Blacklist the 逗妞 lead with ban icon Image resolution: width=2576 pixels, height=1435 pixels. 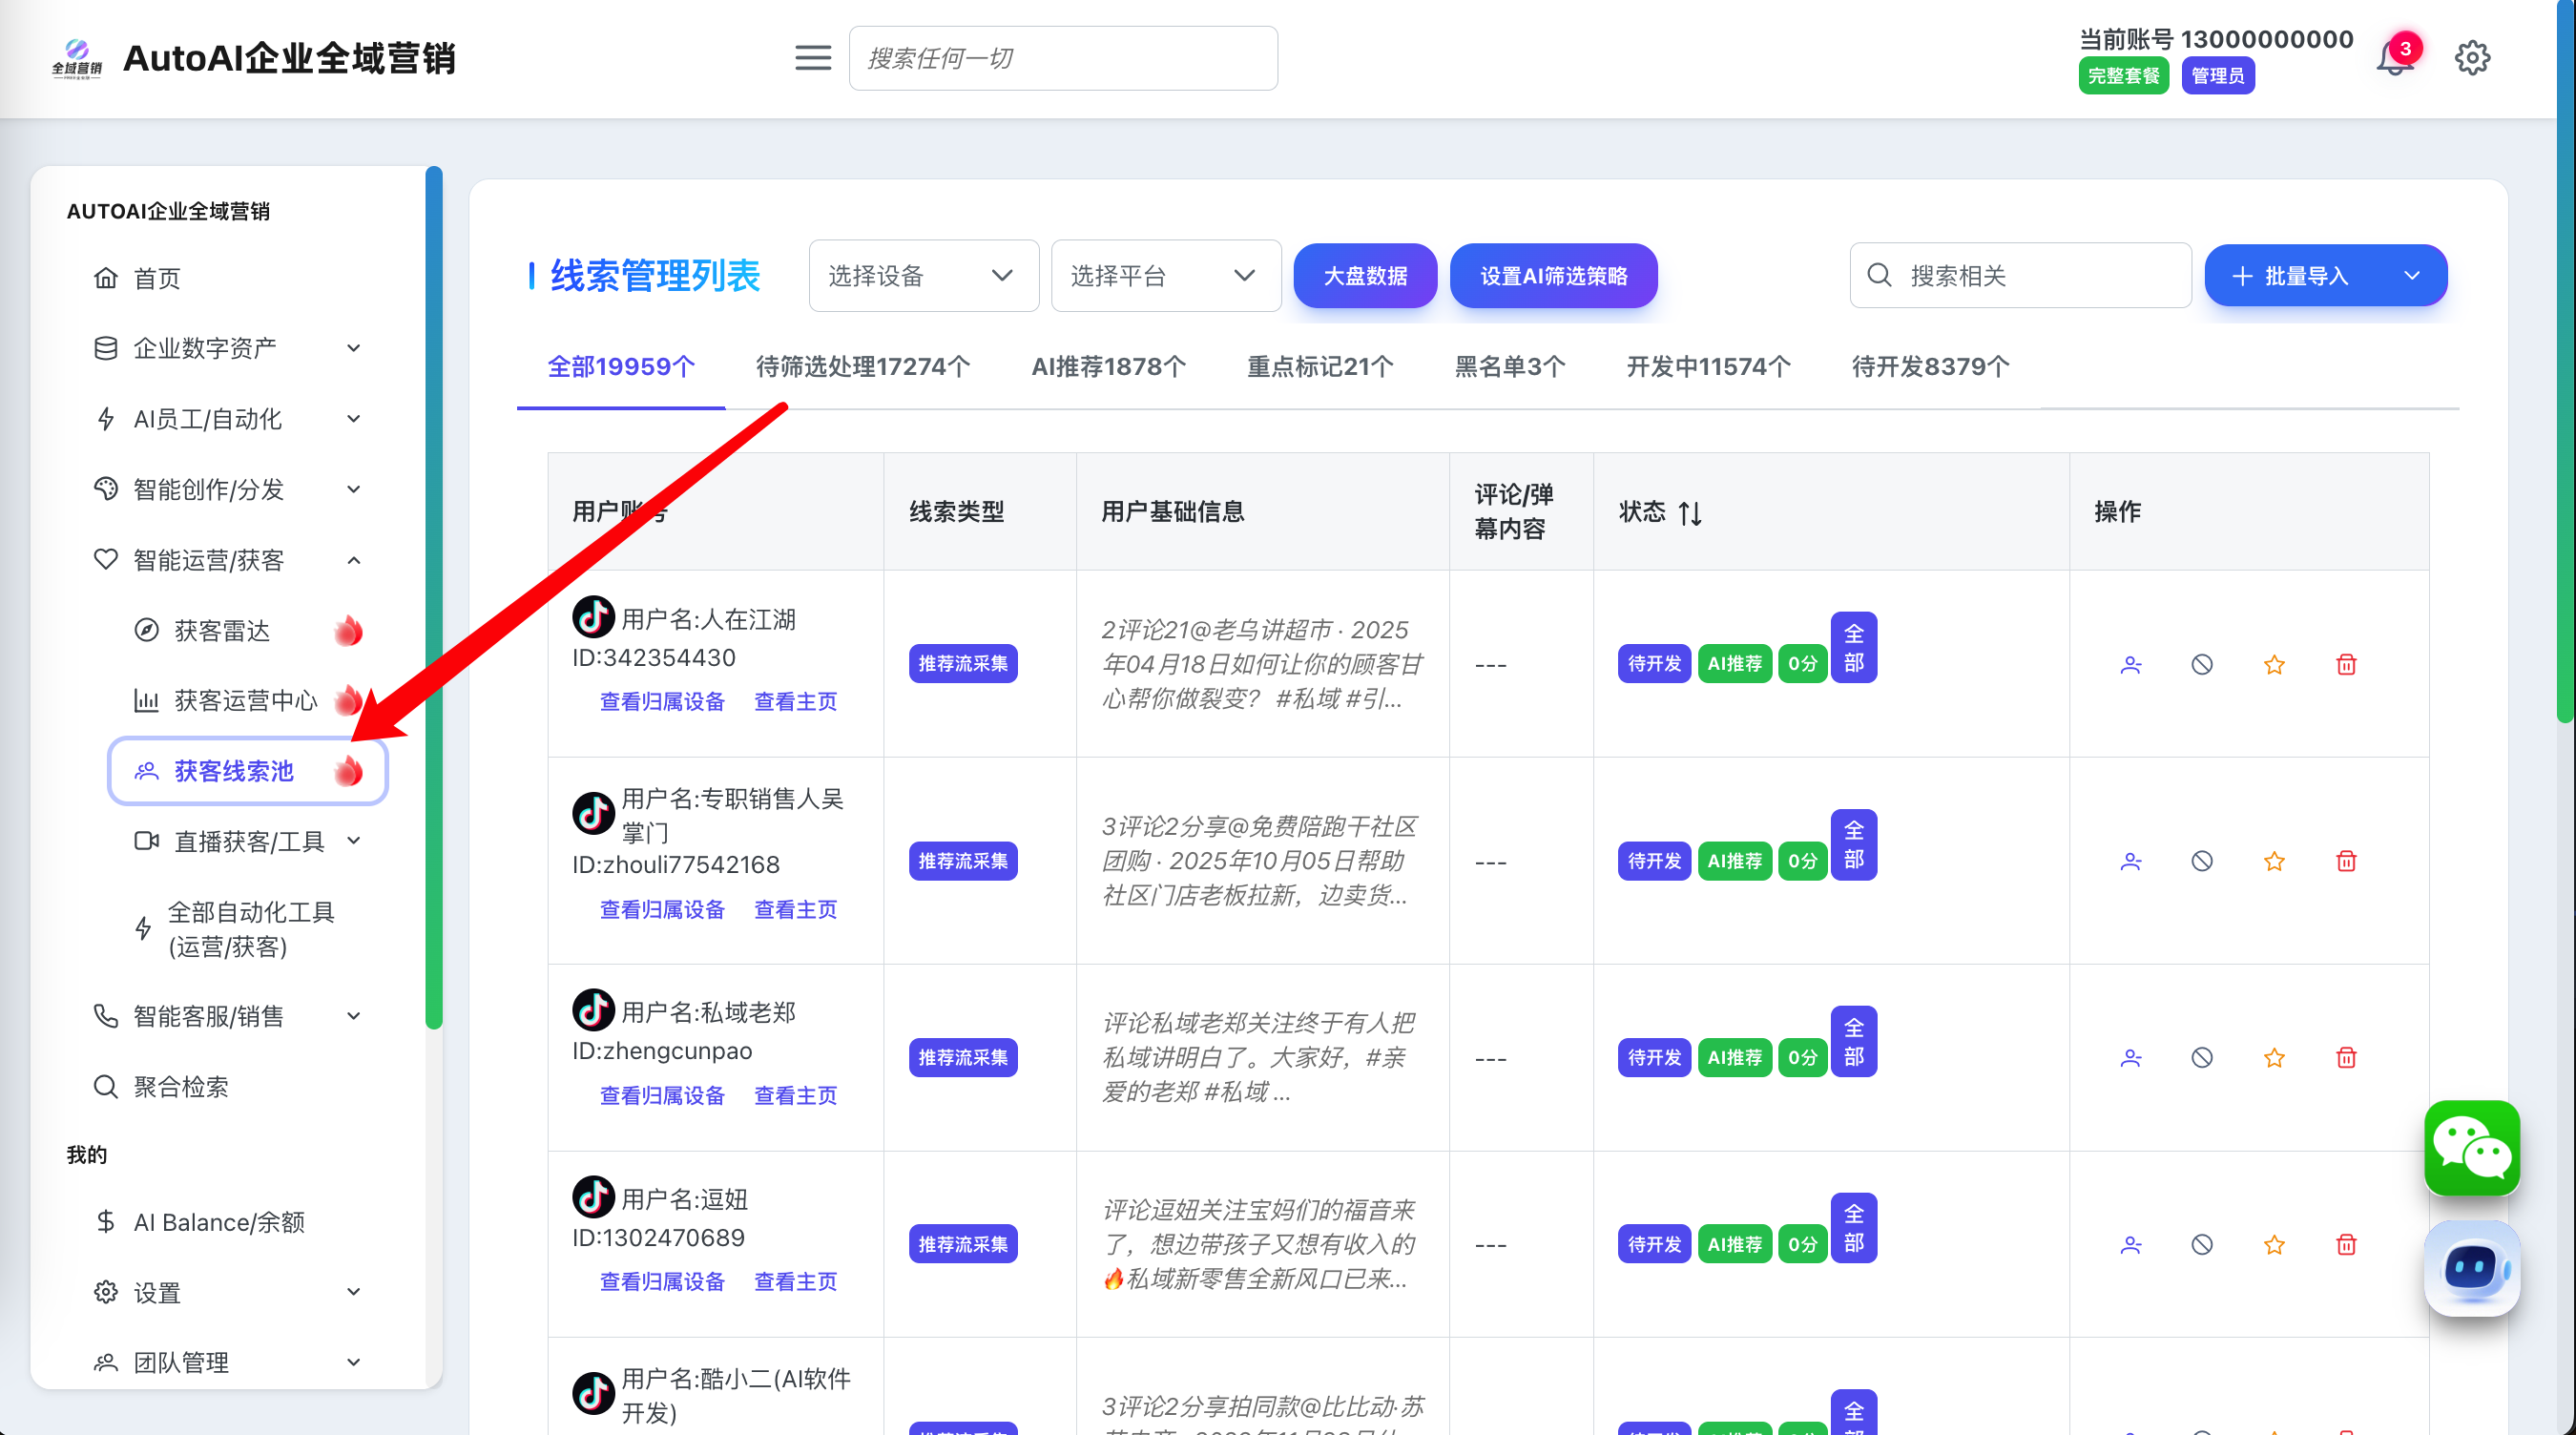[x=2202, y=1245]
